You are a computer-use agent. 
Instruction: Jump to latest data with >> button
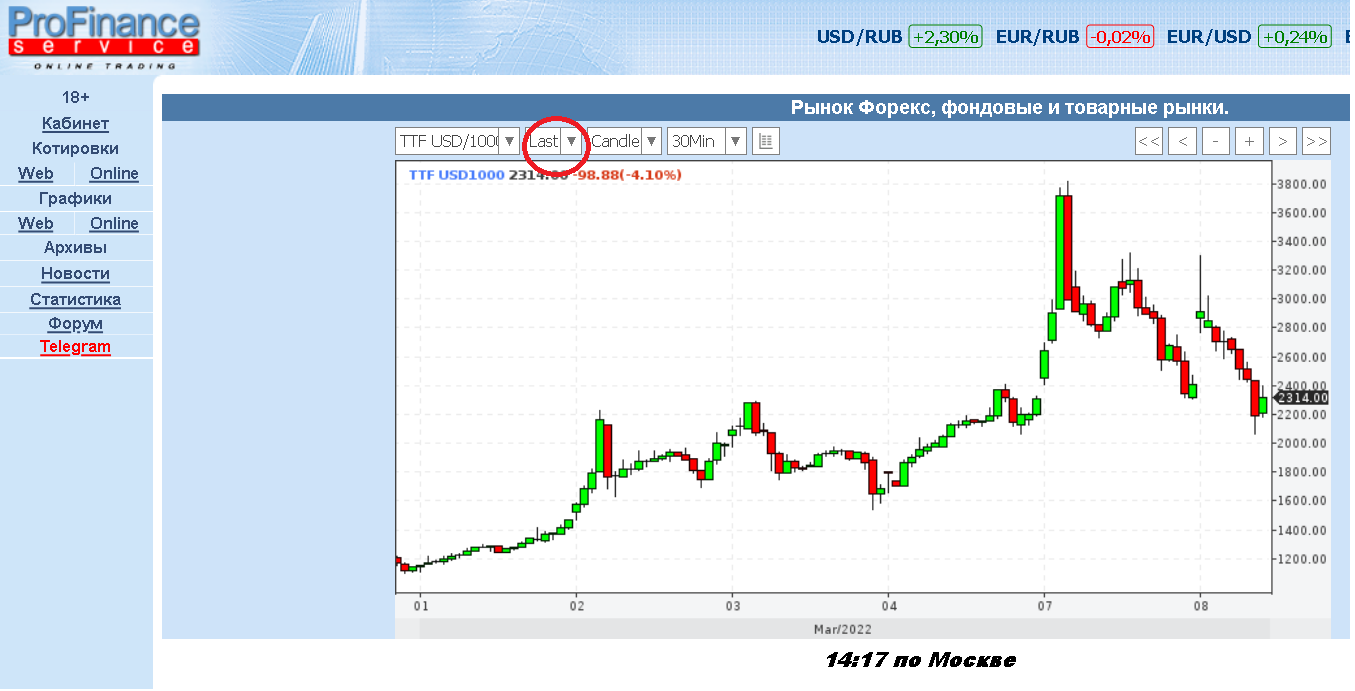1316,141
